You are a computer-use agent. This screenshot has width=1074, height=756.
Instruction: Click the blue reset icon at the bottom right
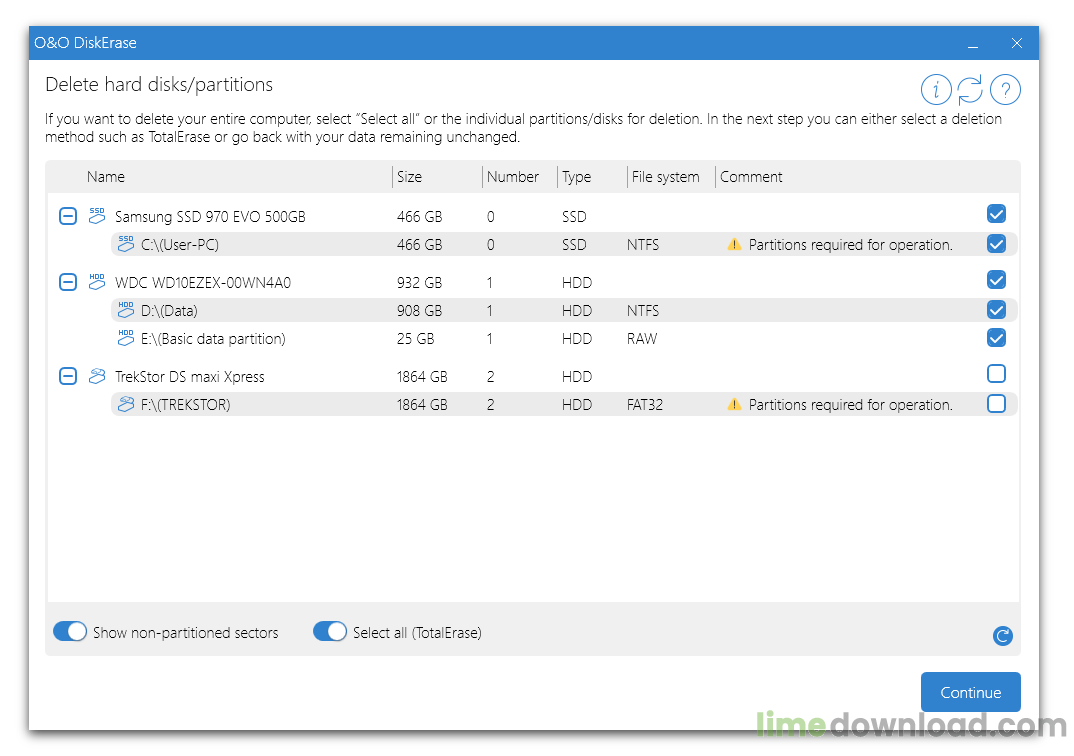(1003, 636)
